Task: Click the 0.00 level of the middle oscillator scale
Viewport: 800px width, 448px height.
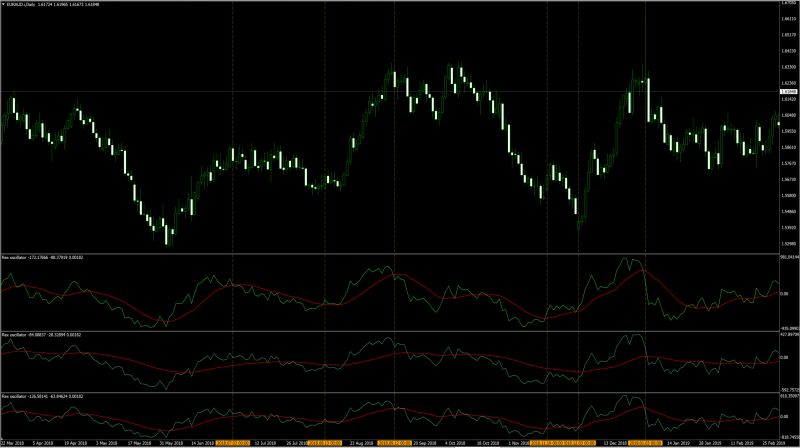Action: point(785,358)
